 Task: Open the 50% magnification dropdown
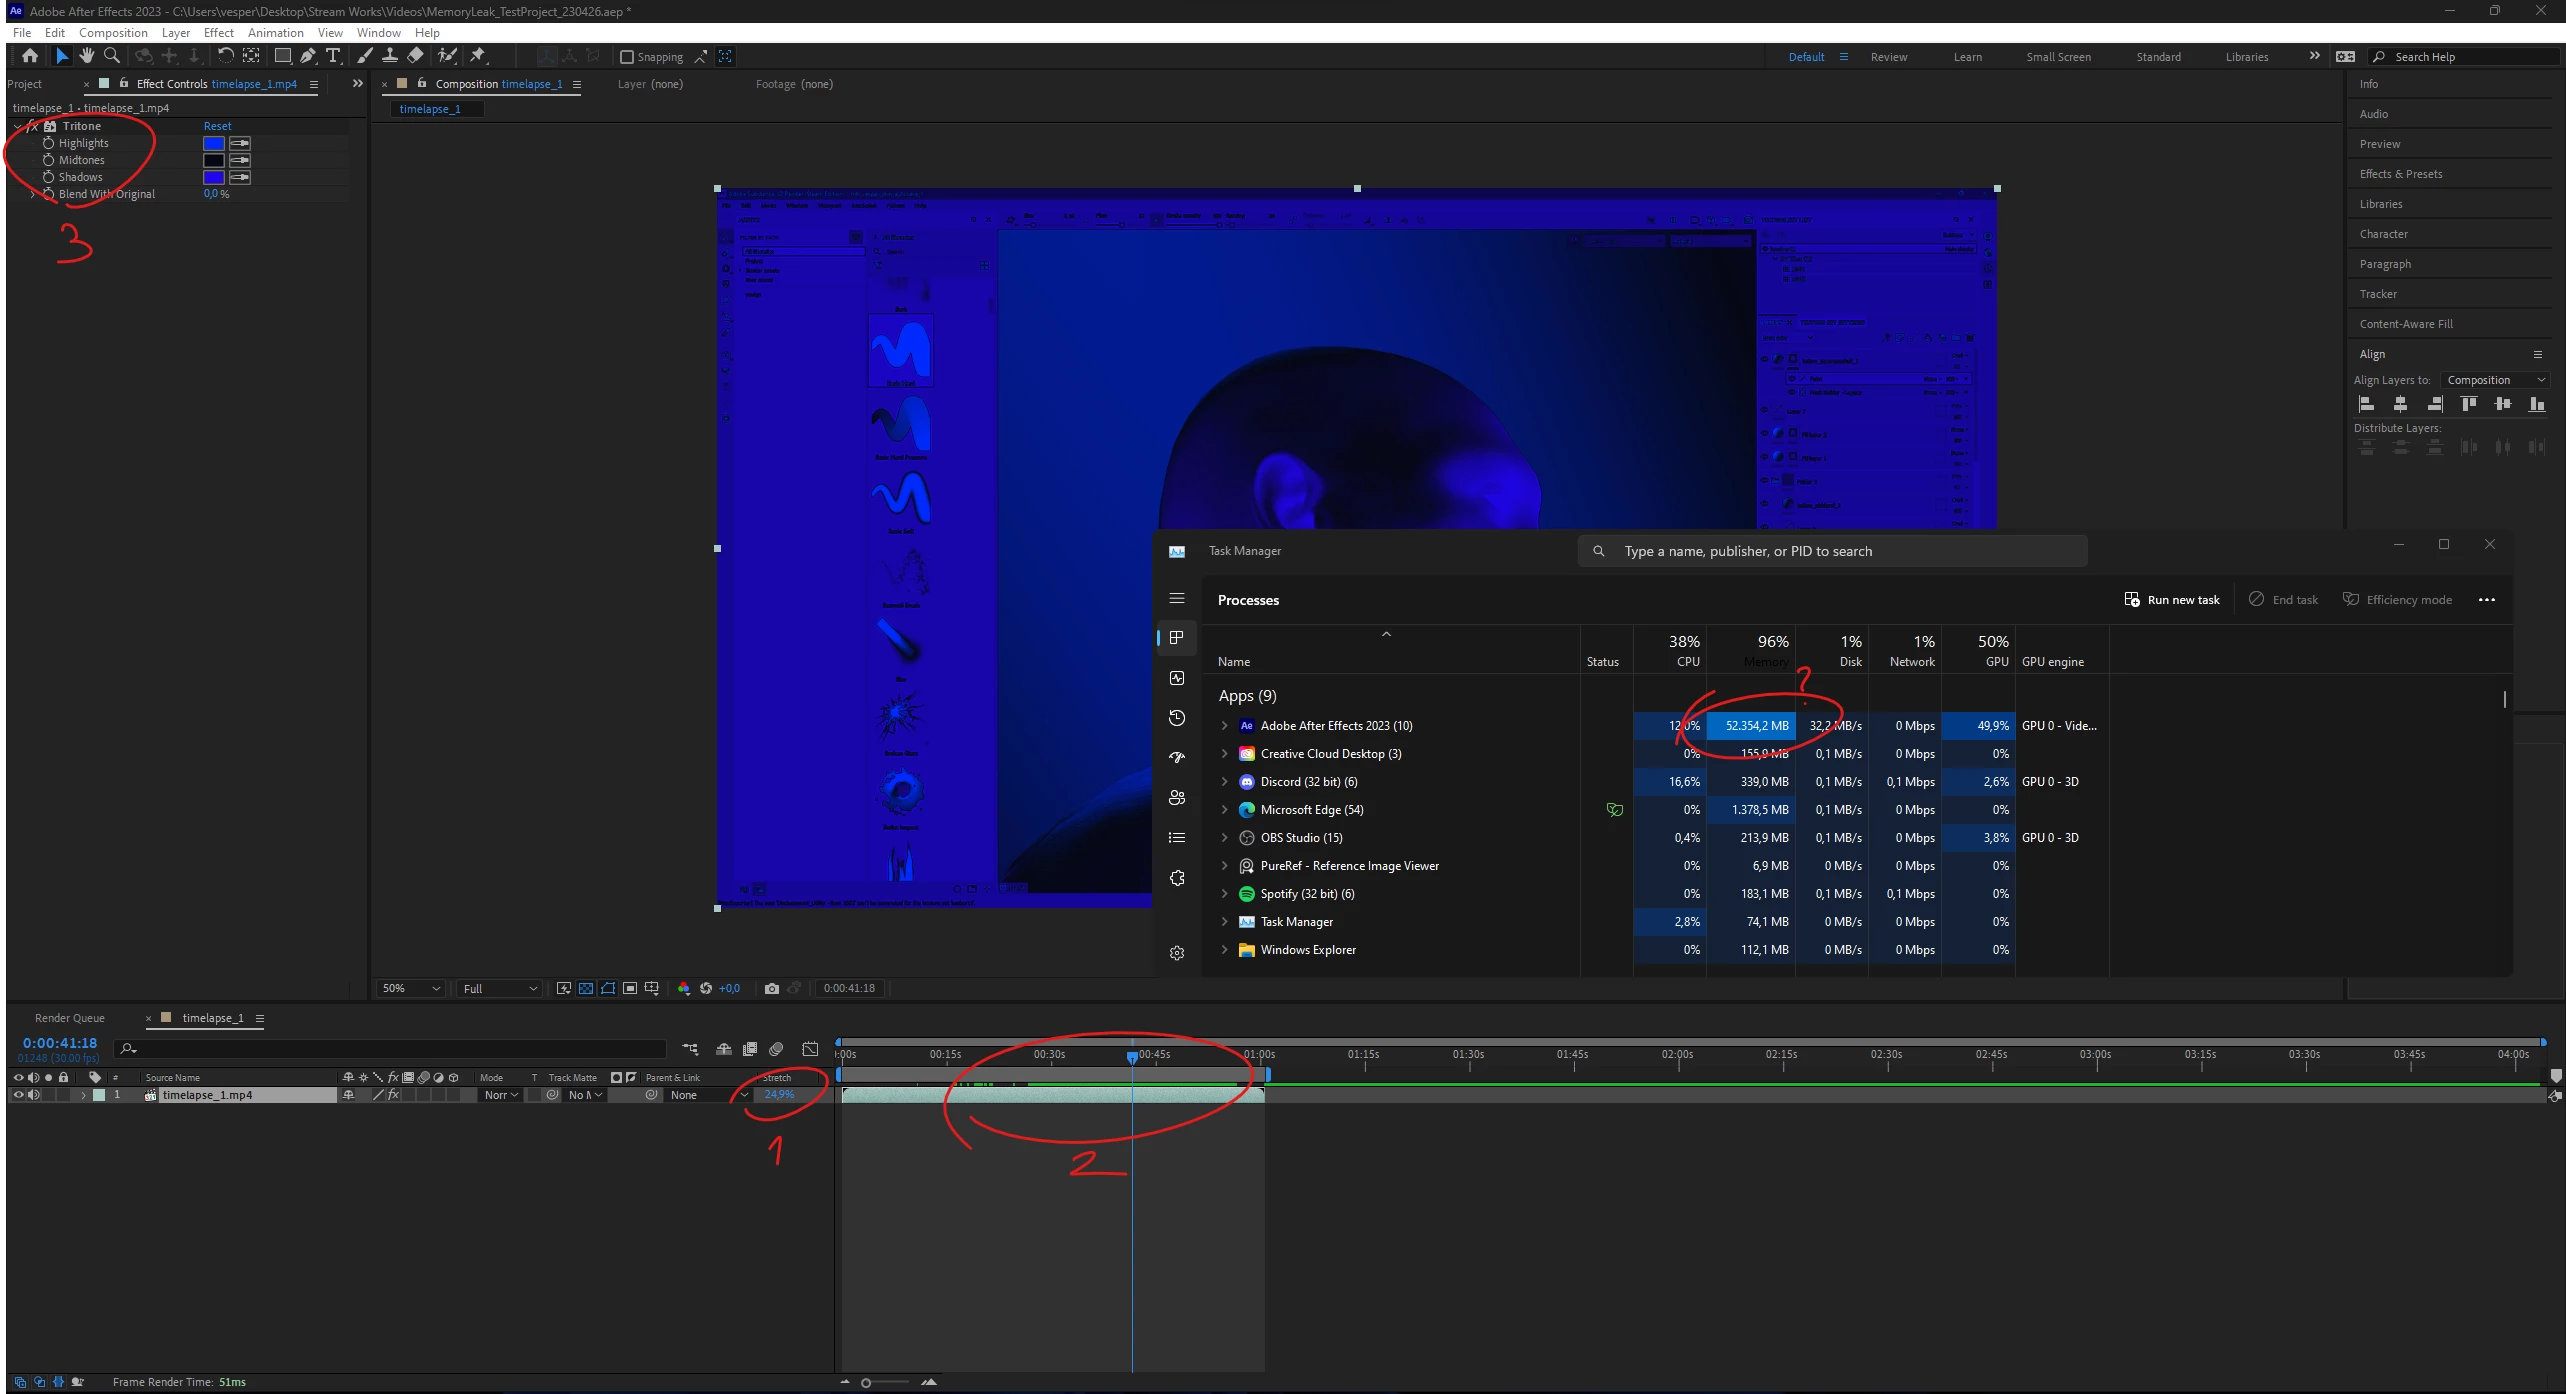point(411,988)
